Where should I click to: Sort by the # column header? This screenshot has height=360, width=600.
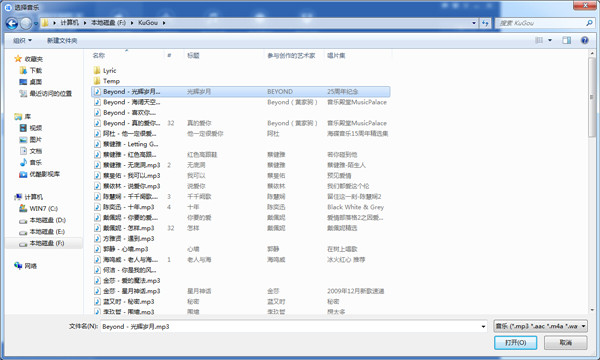(169, 55)
